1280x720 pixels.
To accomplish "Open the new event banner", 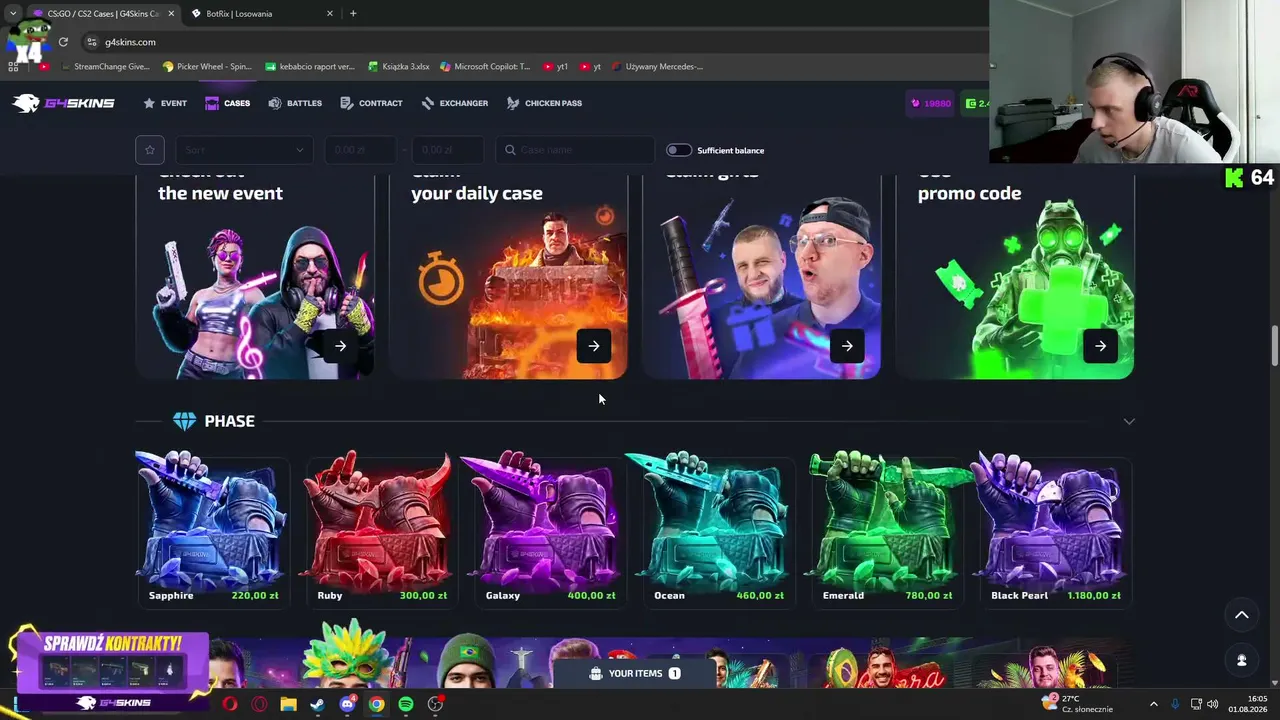I will pos(255,277).
